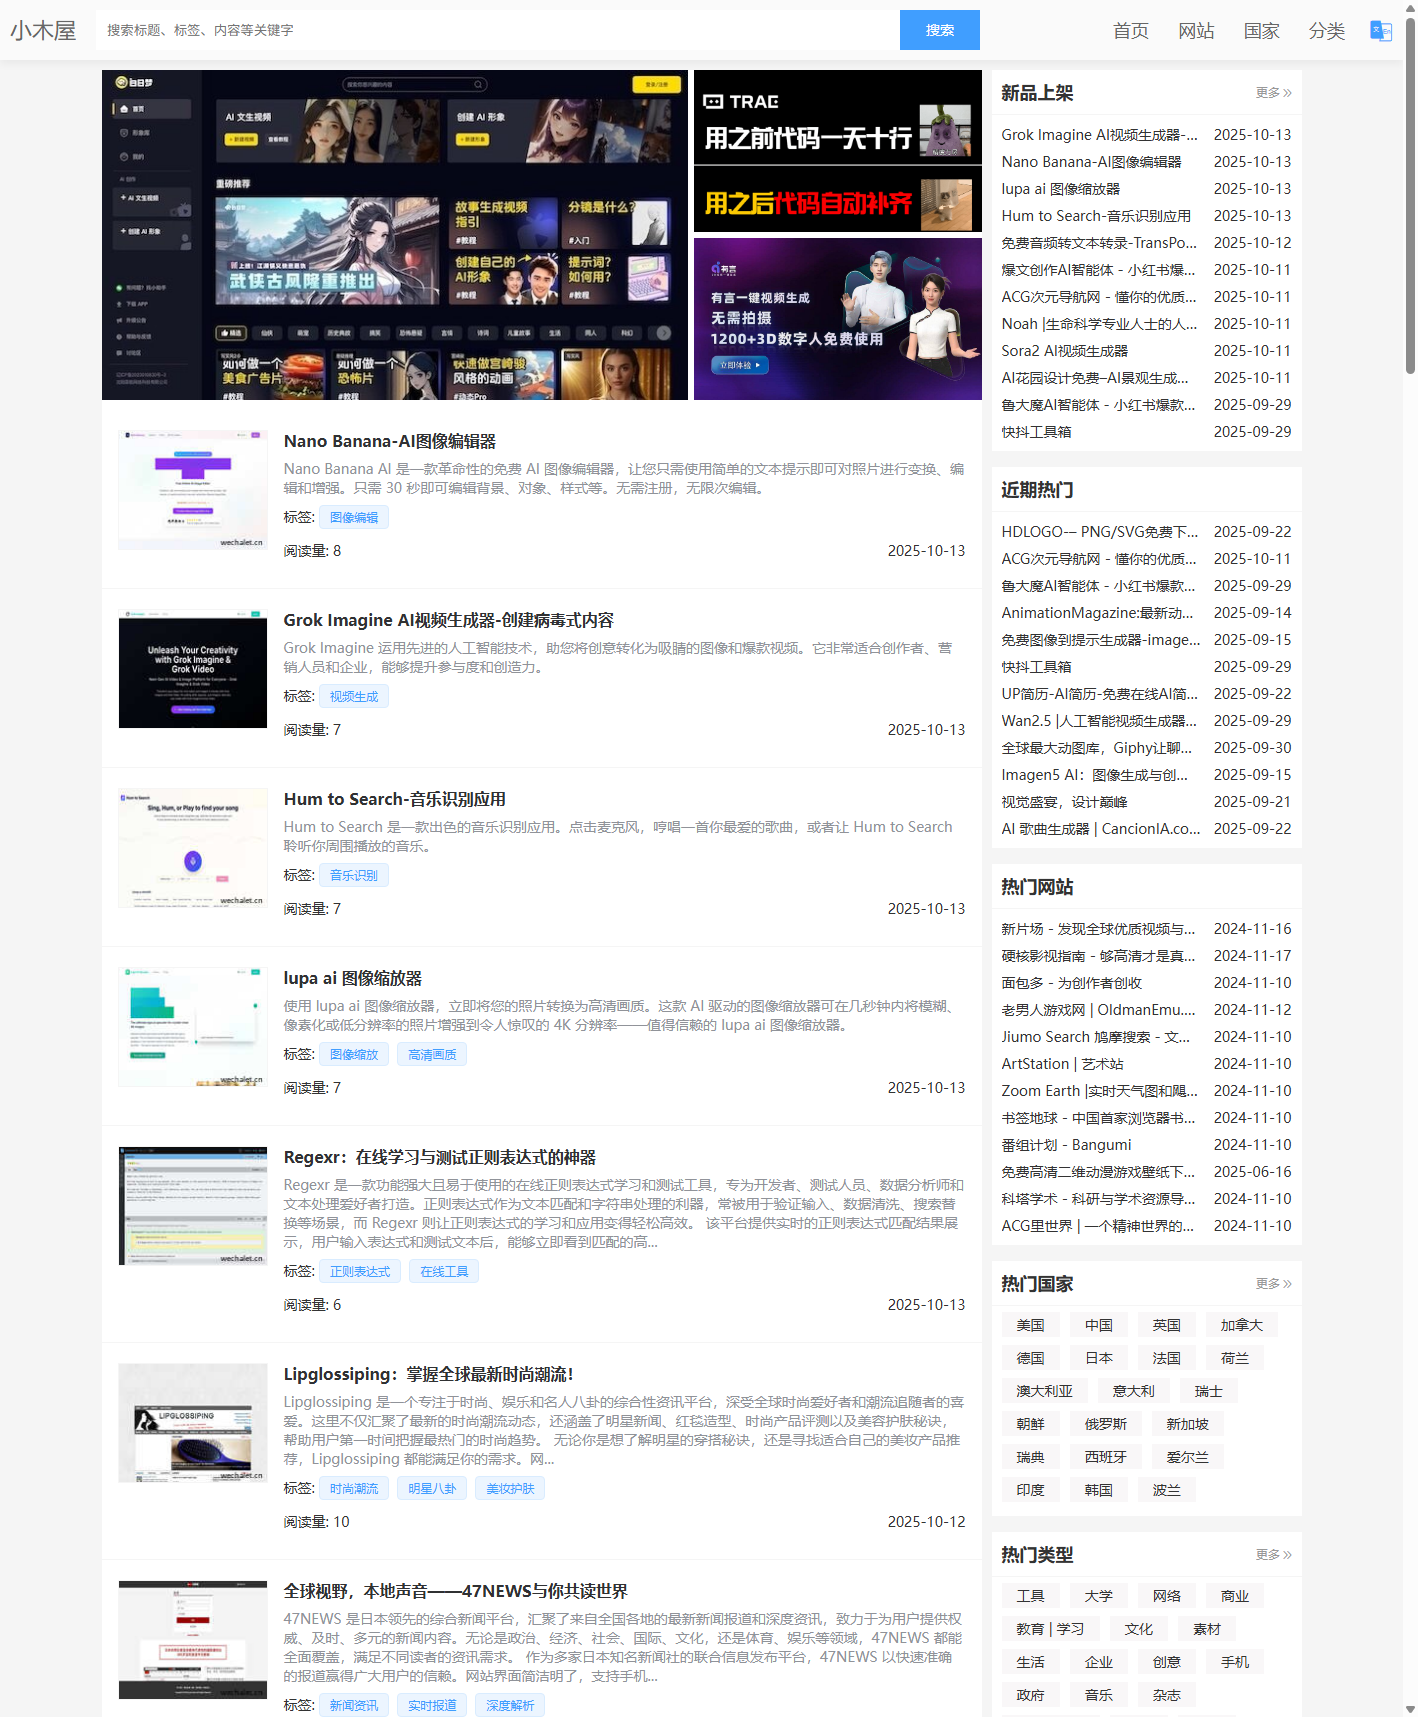Viewport: 1418px width, 1717px height.
Task: Open Hum to Search-音乐识别应用 article title
Action: (394, 799)
